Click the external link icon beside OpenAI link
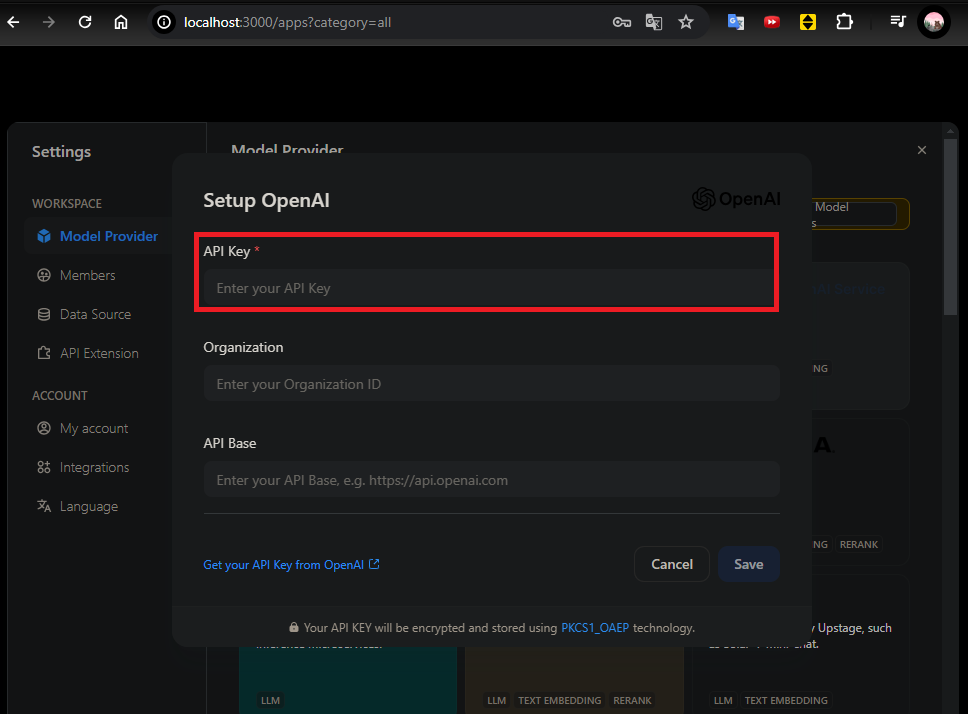The width and height of the screenshot is (968, 714). [374, 564]
